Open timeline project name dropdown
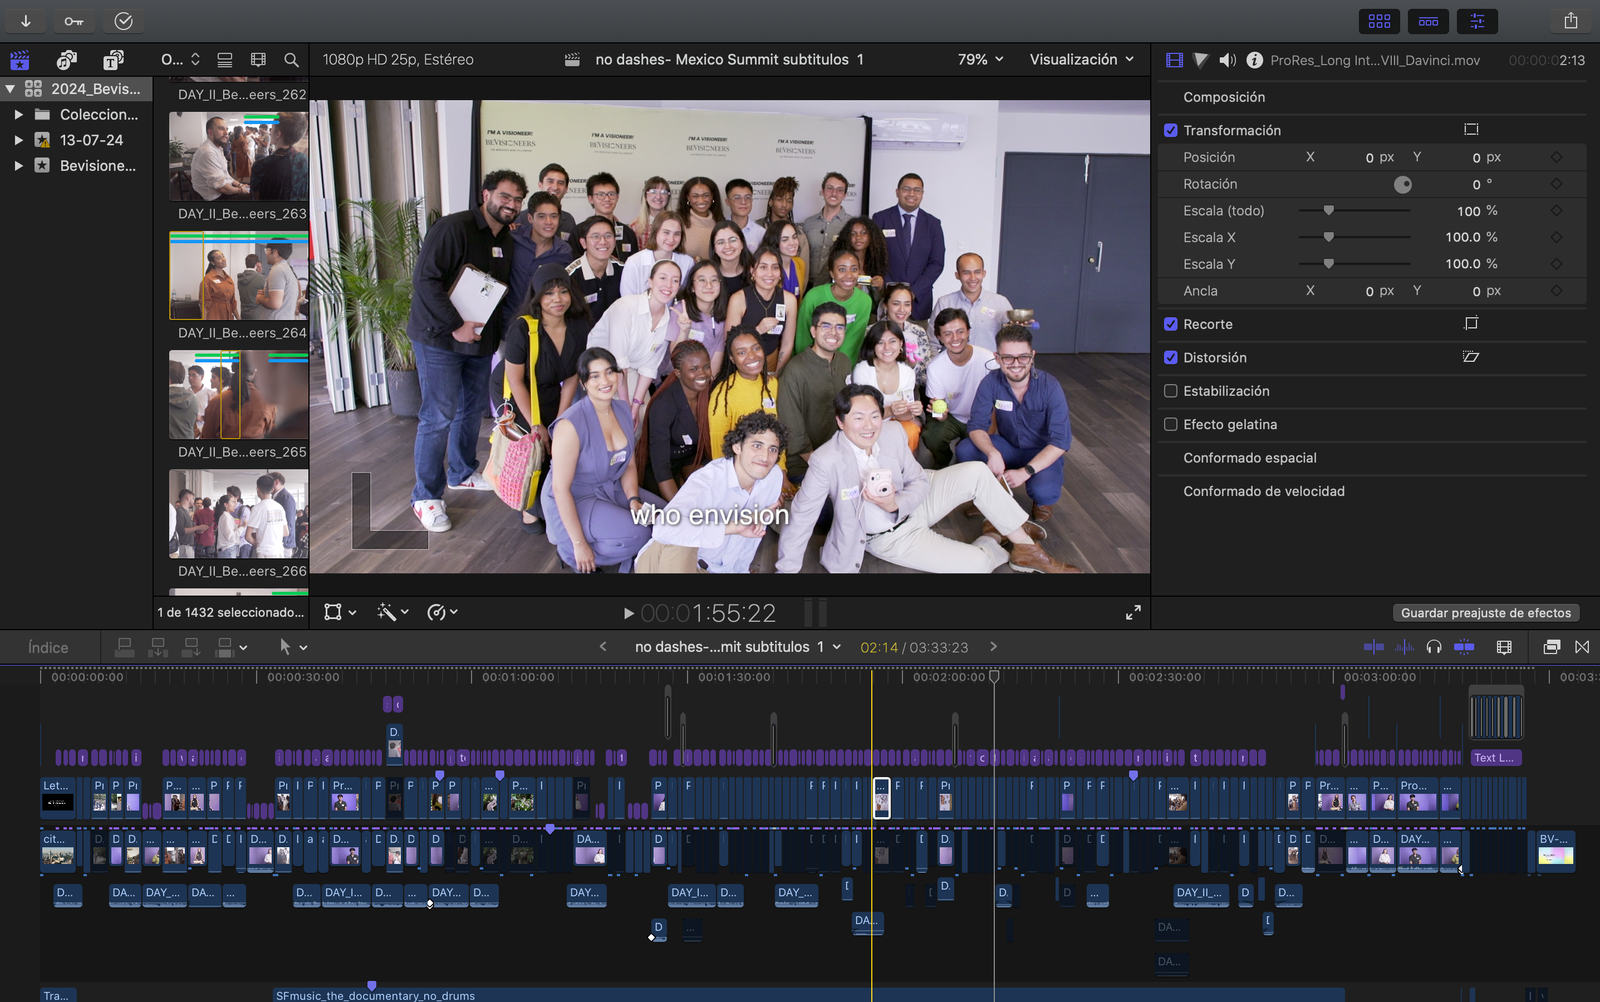This screenshot has width=1600, height=1002. 738,647
